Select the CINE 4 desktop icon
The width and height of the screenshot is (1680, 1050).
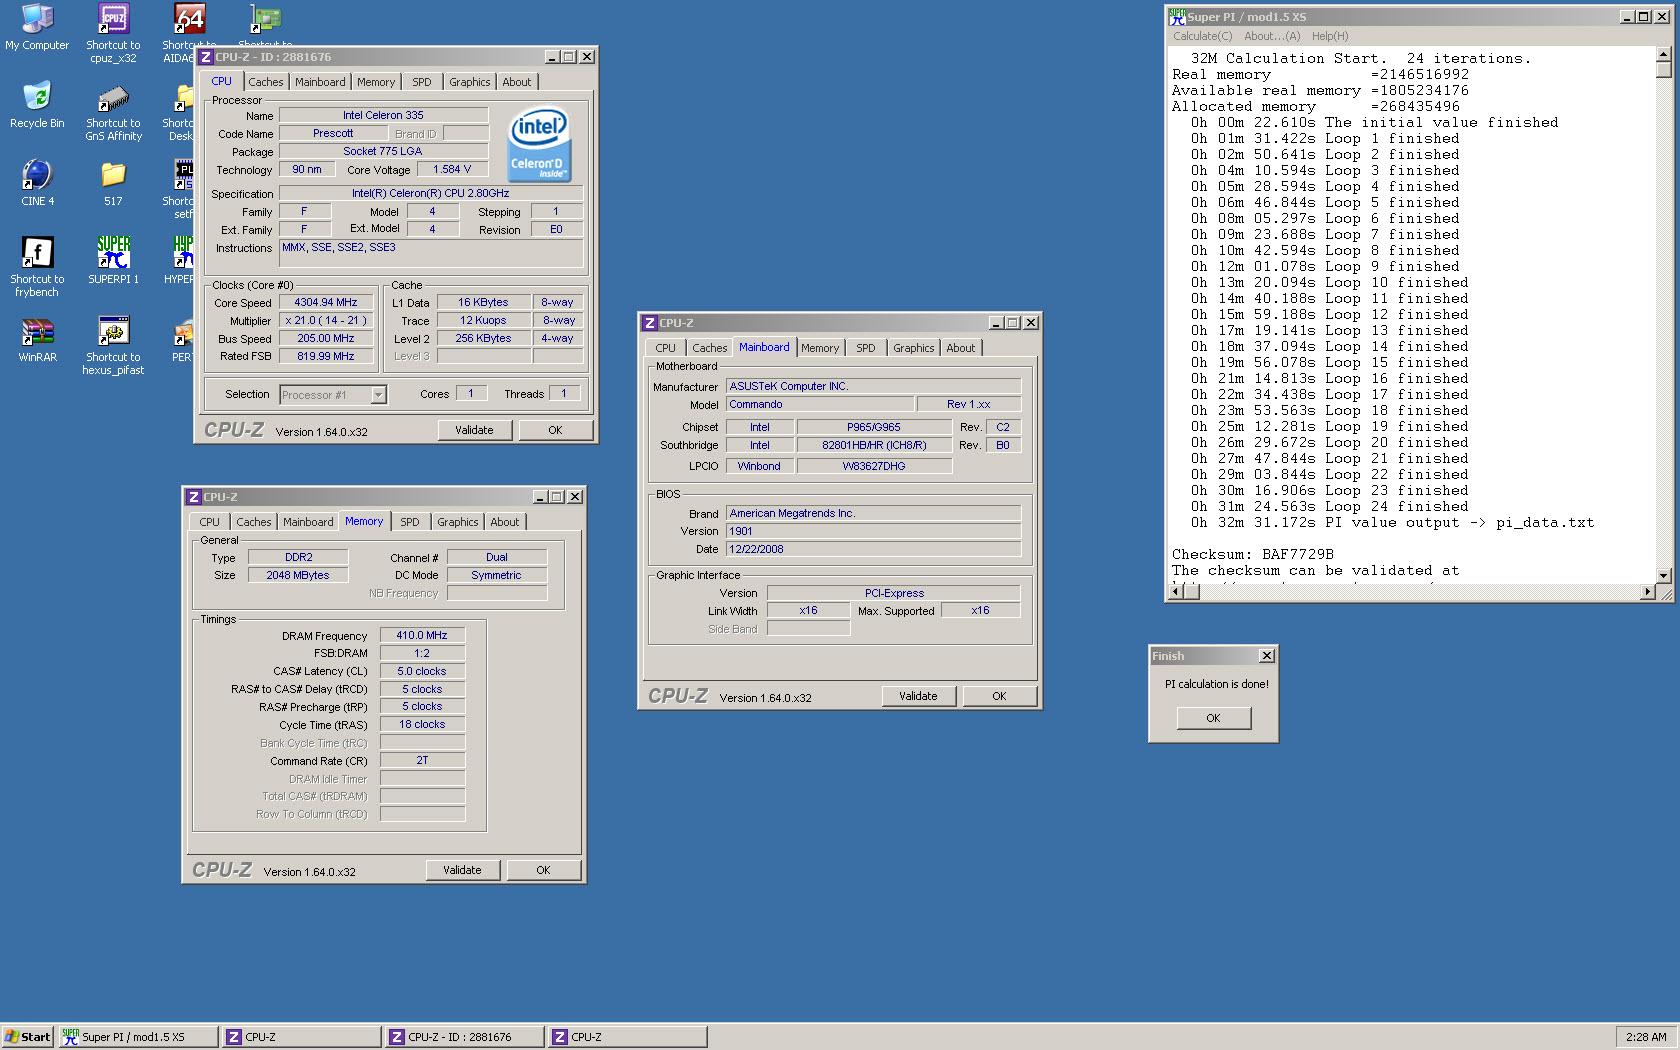[x=37, y=183]
